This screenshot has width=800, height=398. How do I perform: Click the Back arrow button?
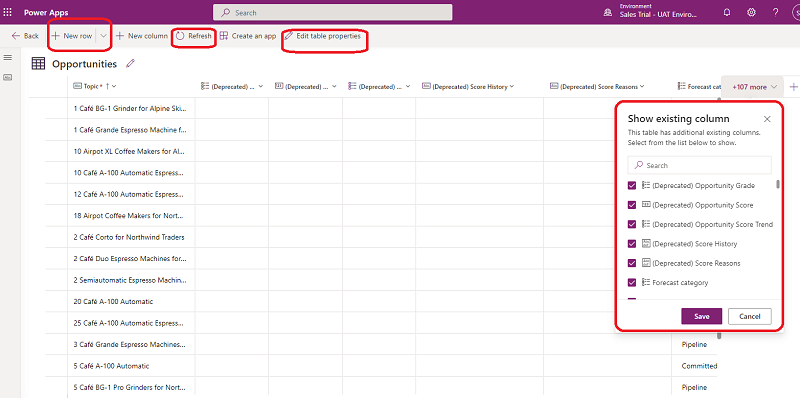25,36
